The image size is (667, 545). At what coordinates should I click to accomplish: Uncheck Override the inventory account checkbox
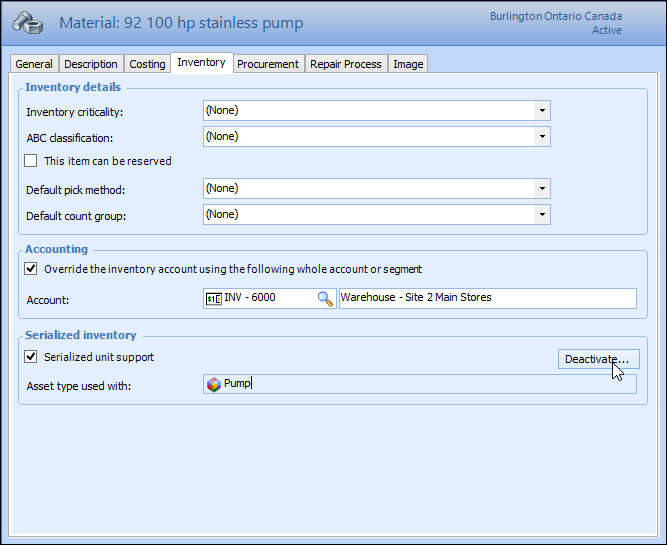tap(31, 269)
